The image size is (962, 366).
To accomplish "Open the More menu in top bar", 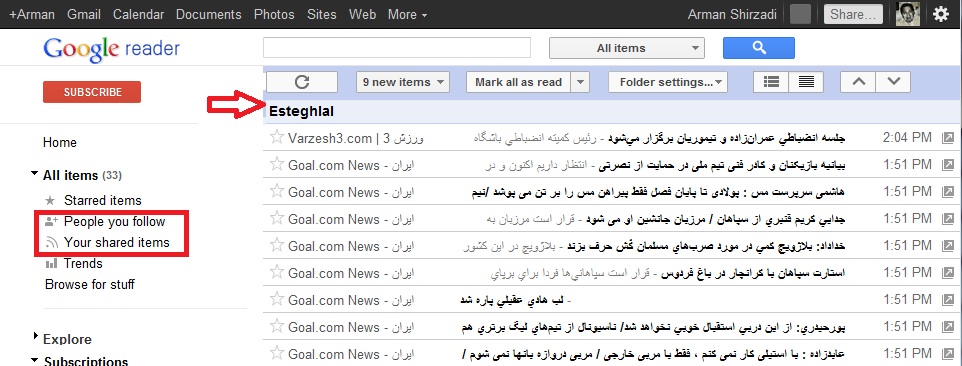I will [407, 14].
